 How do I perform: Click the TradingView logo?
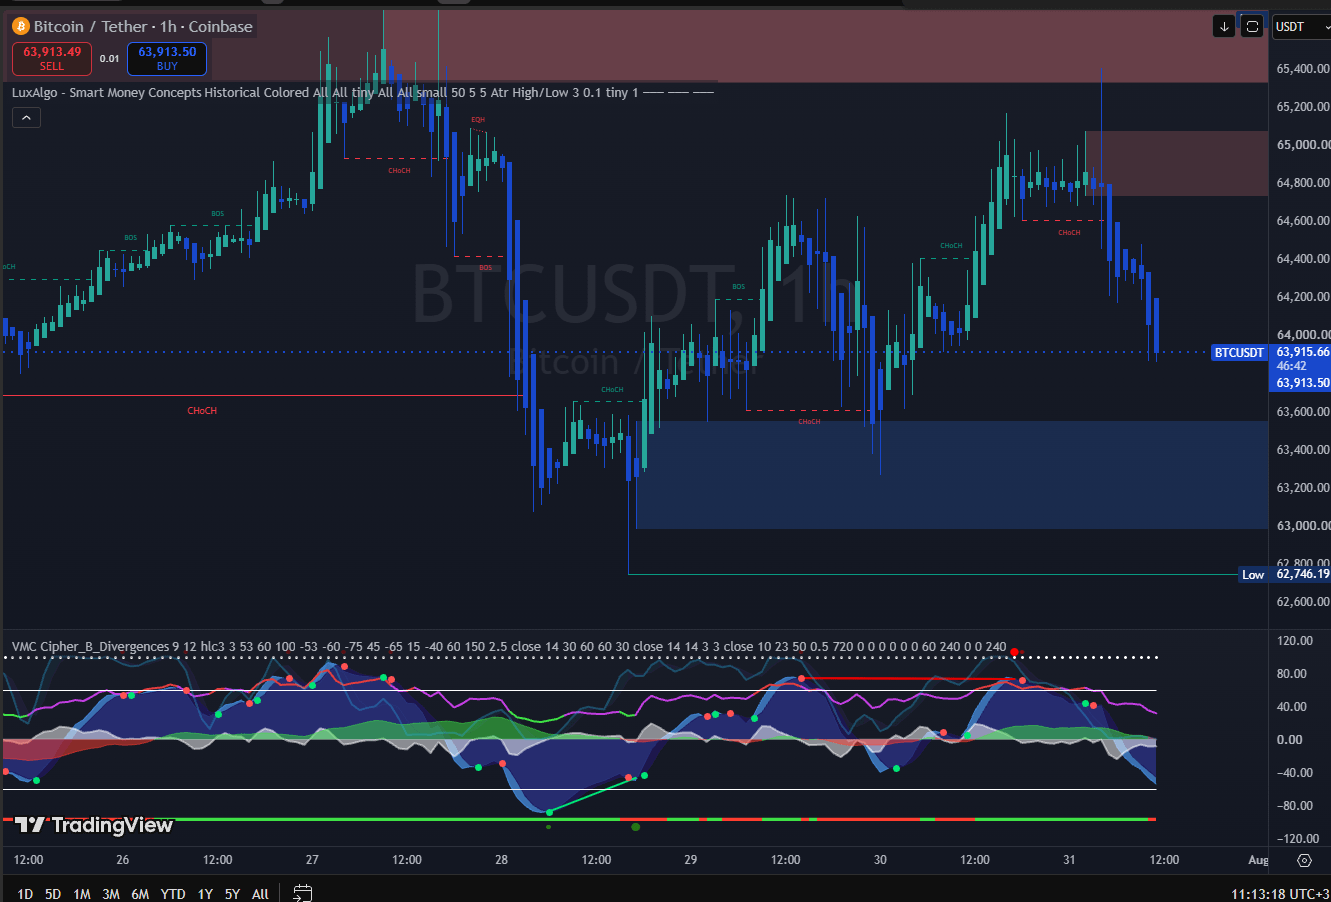point(94,825)
